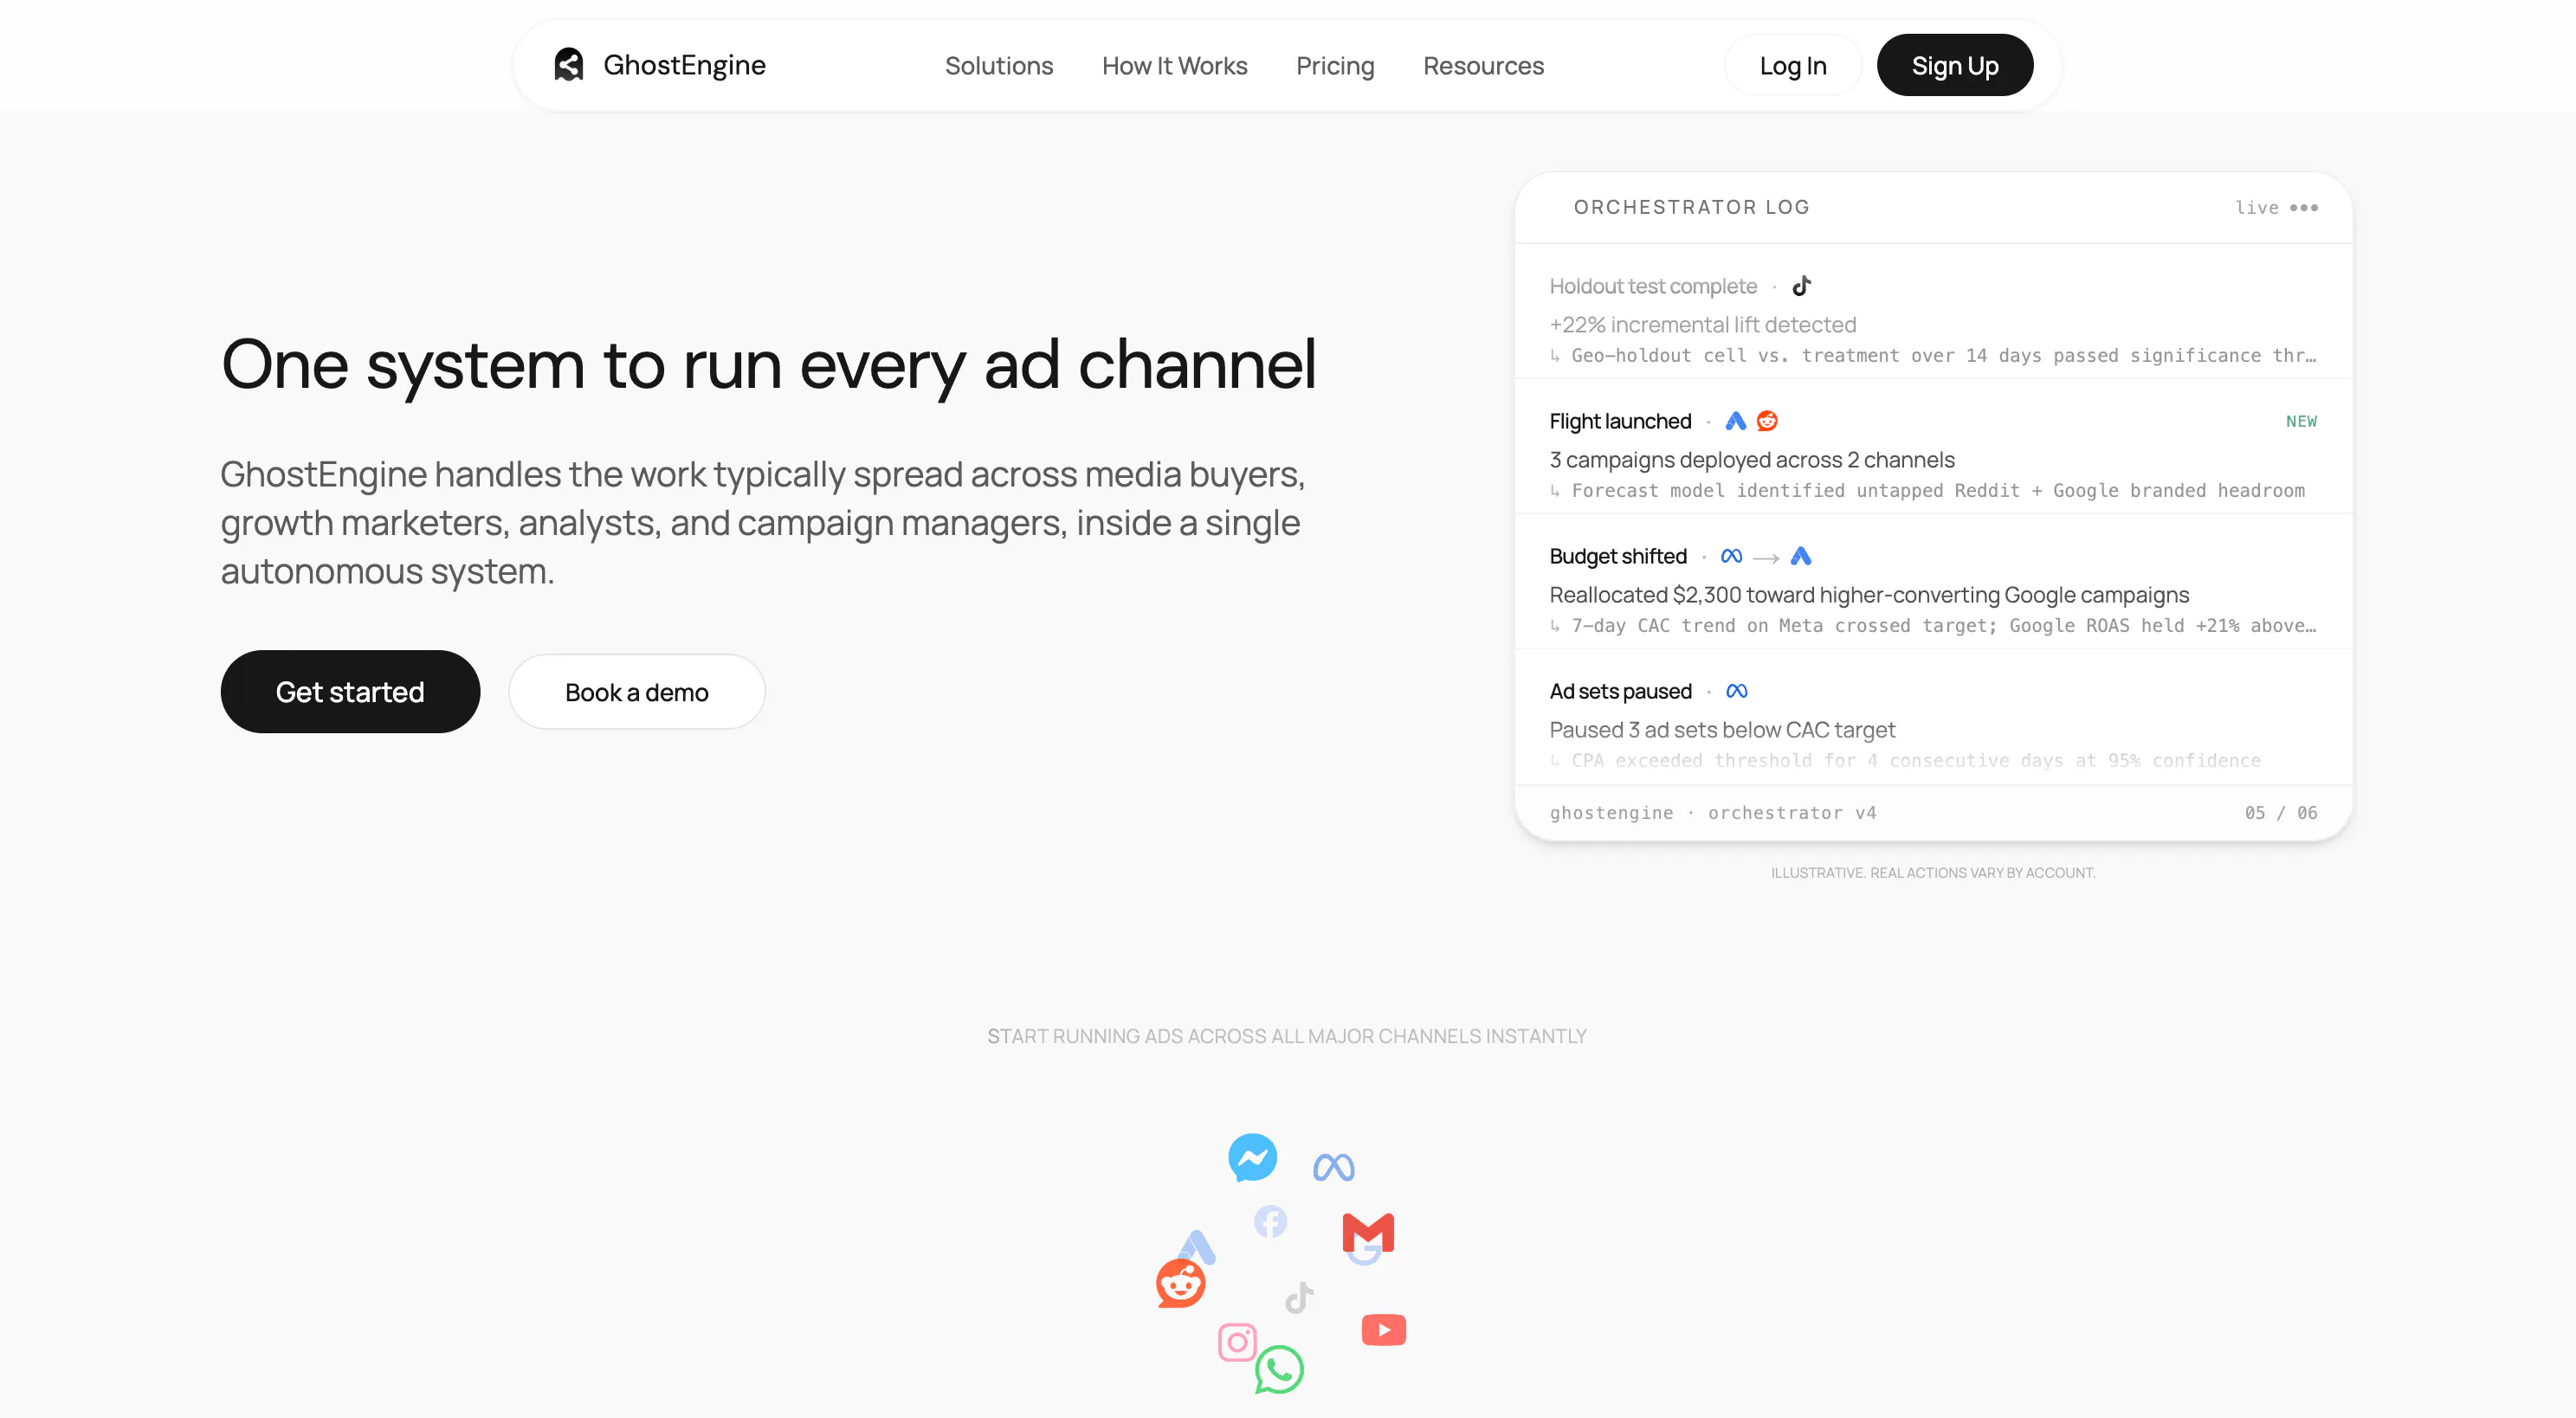Open the Pricing page
Image resolution: width=2576 pixels, height=1418 pixels.
click(1335, 66)
